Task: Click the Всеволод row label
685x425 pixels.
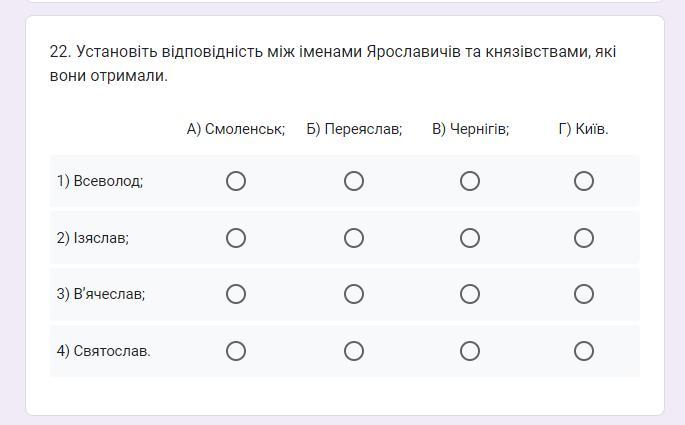Action: 100,181
